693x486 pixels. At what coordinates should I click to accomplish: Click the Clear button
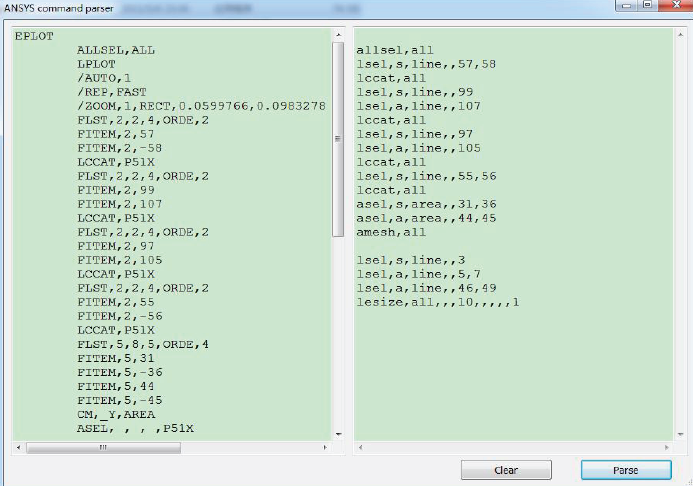[x=506, y=470]
